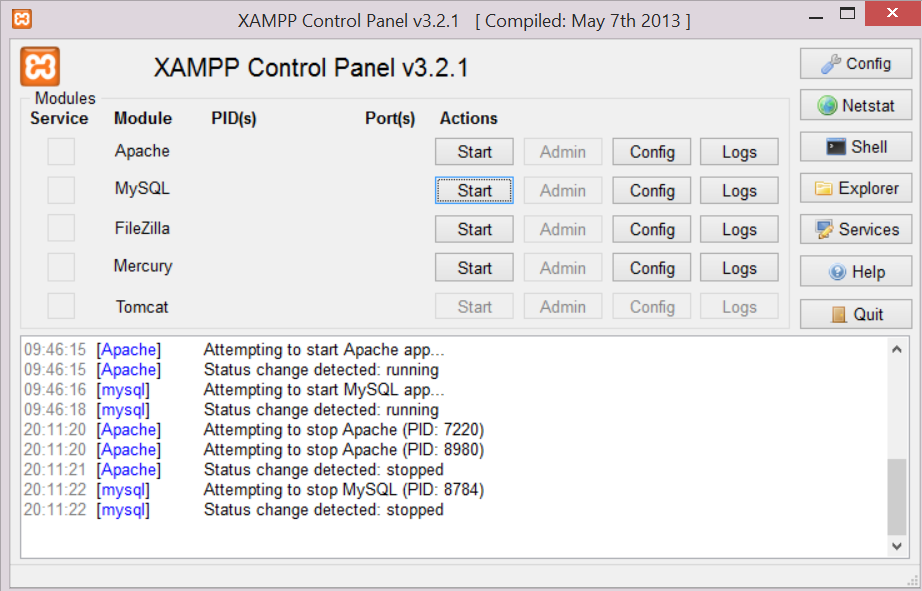
Task: Open Explorer folder icon button
Action: click(856, 188)
